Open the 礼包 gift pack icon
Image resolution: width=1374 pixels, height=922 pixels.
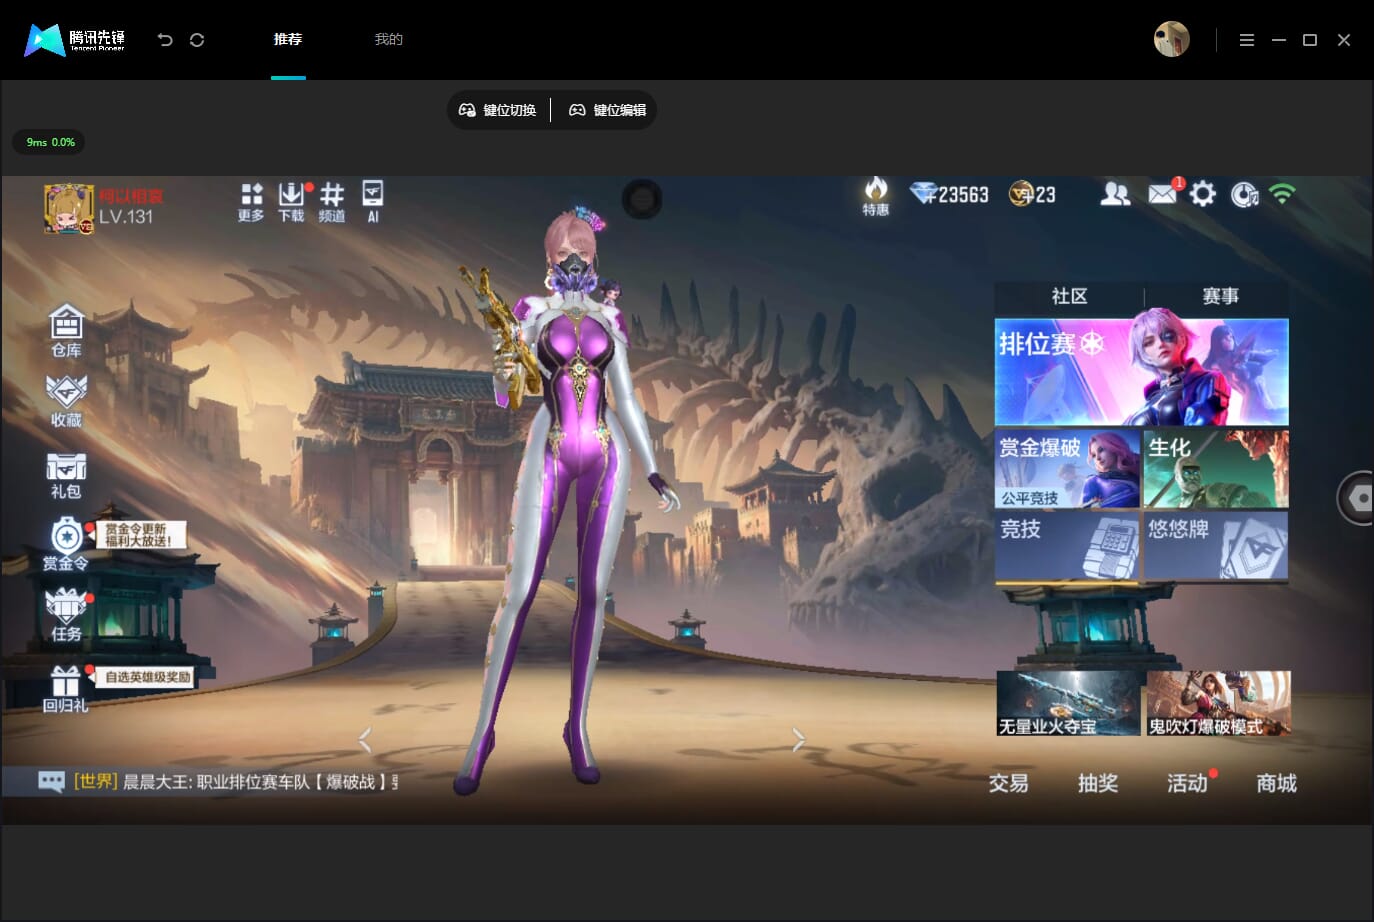[x=66, y=475]
